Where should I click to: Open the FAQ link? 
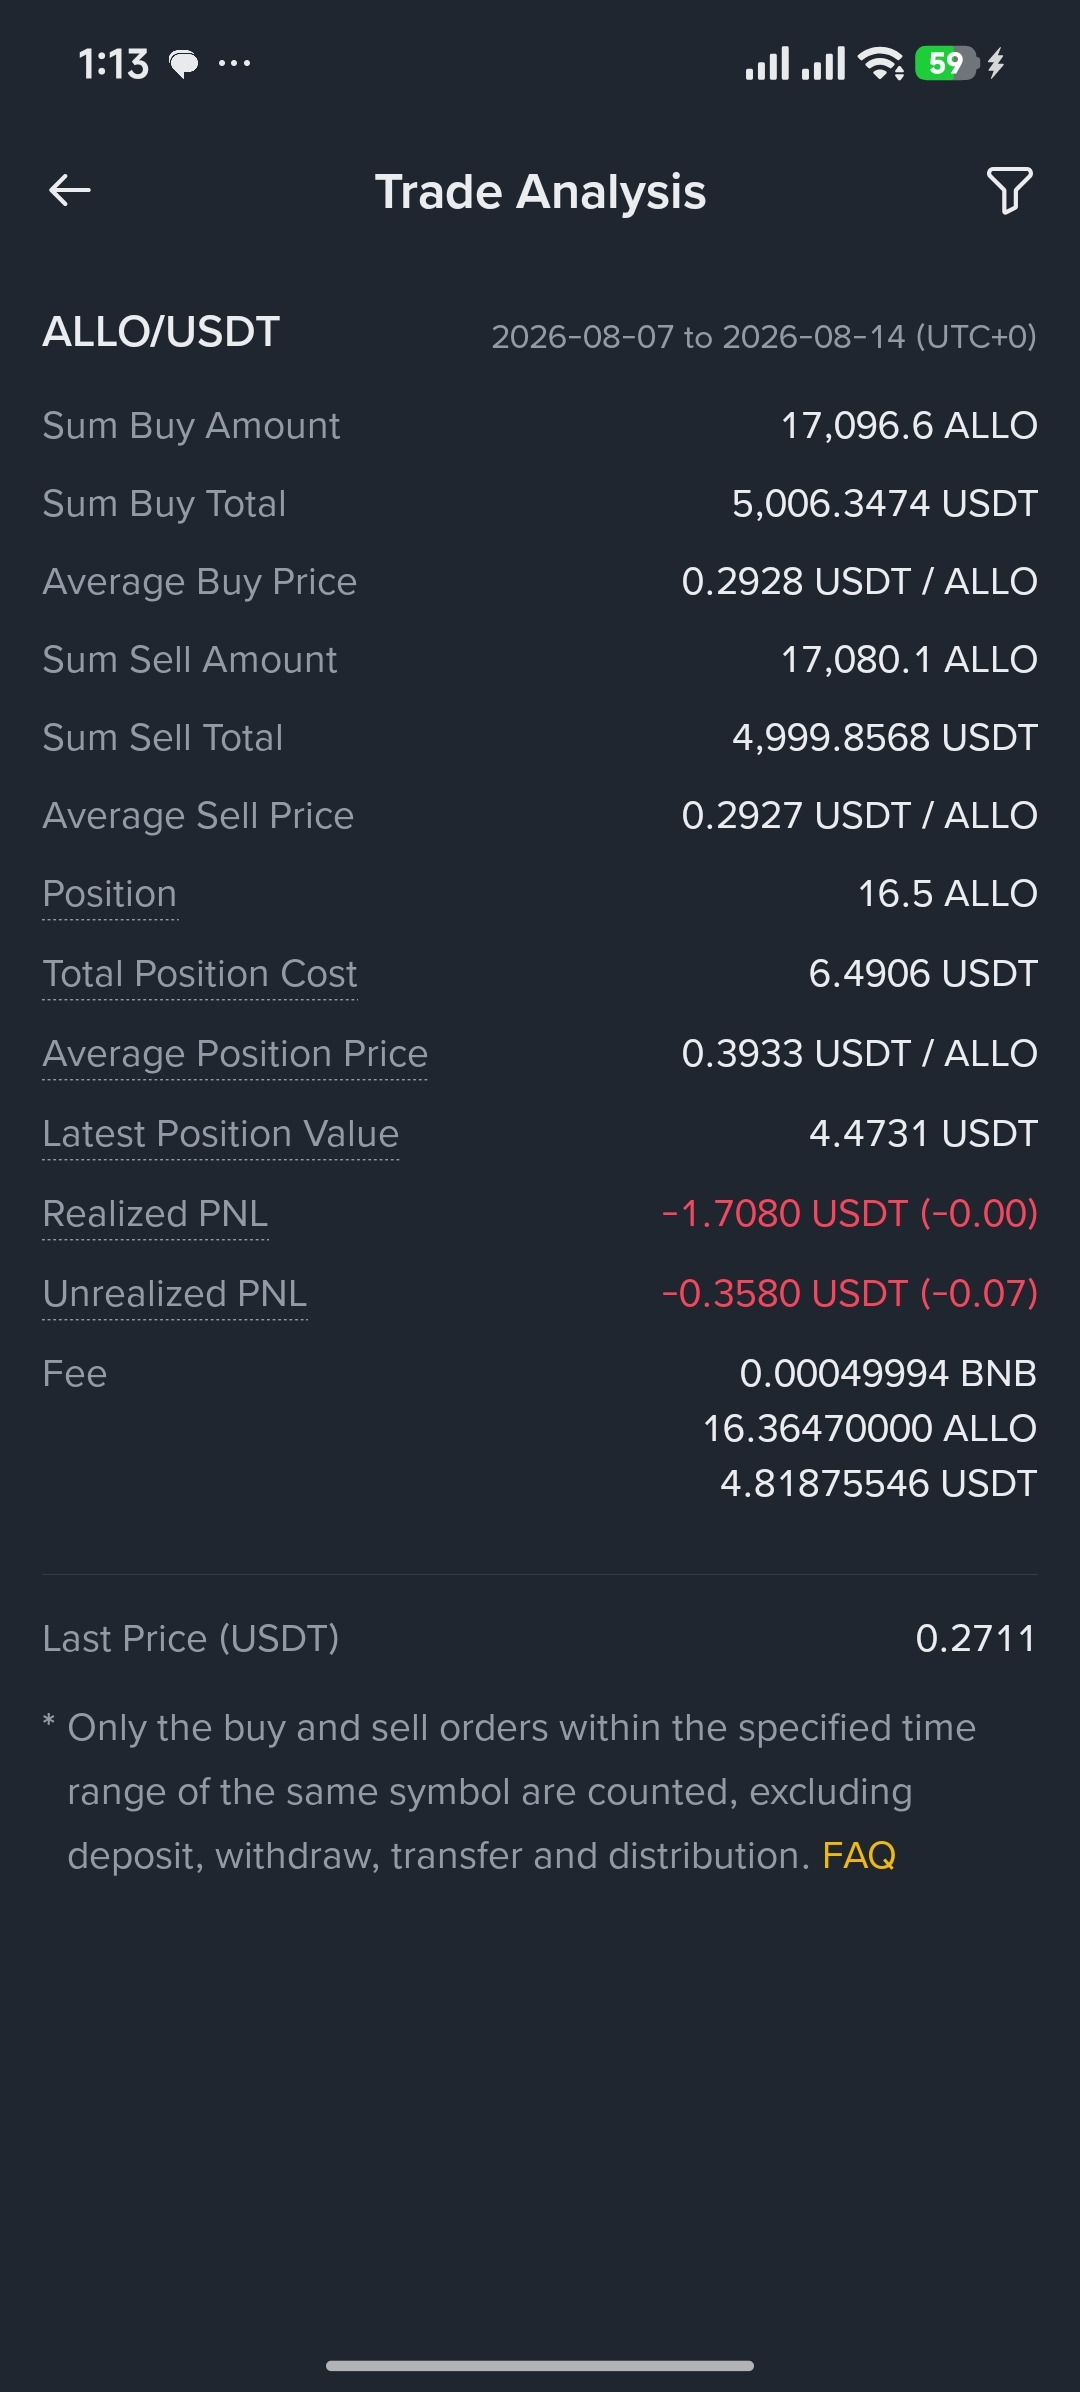tap(859, 1855)
